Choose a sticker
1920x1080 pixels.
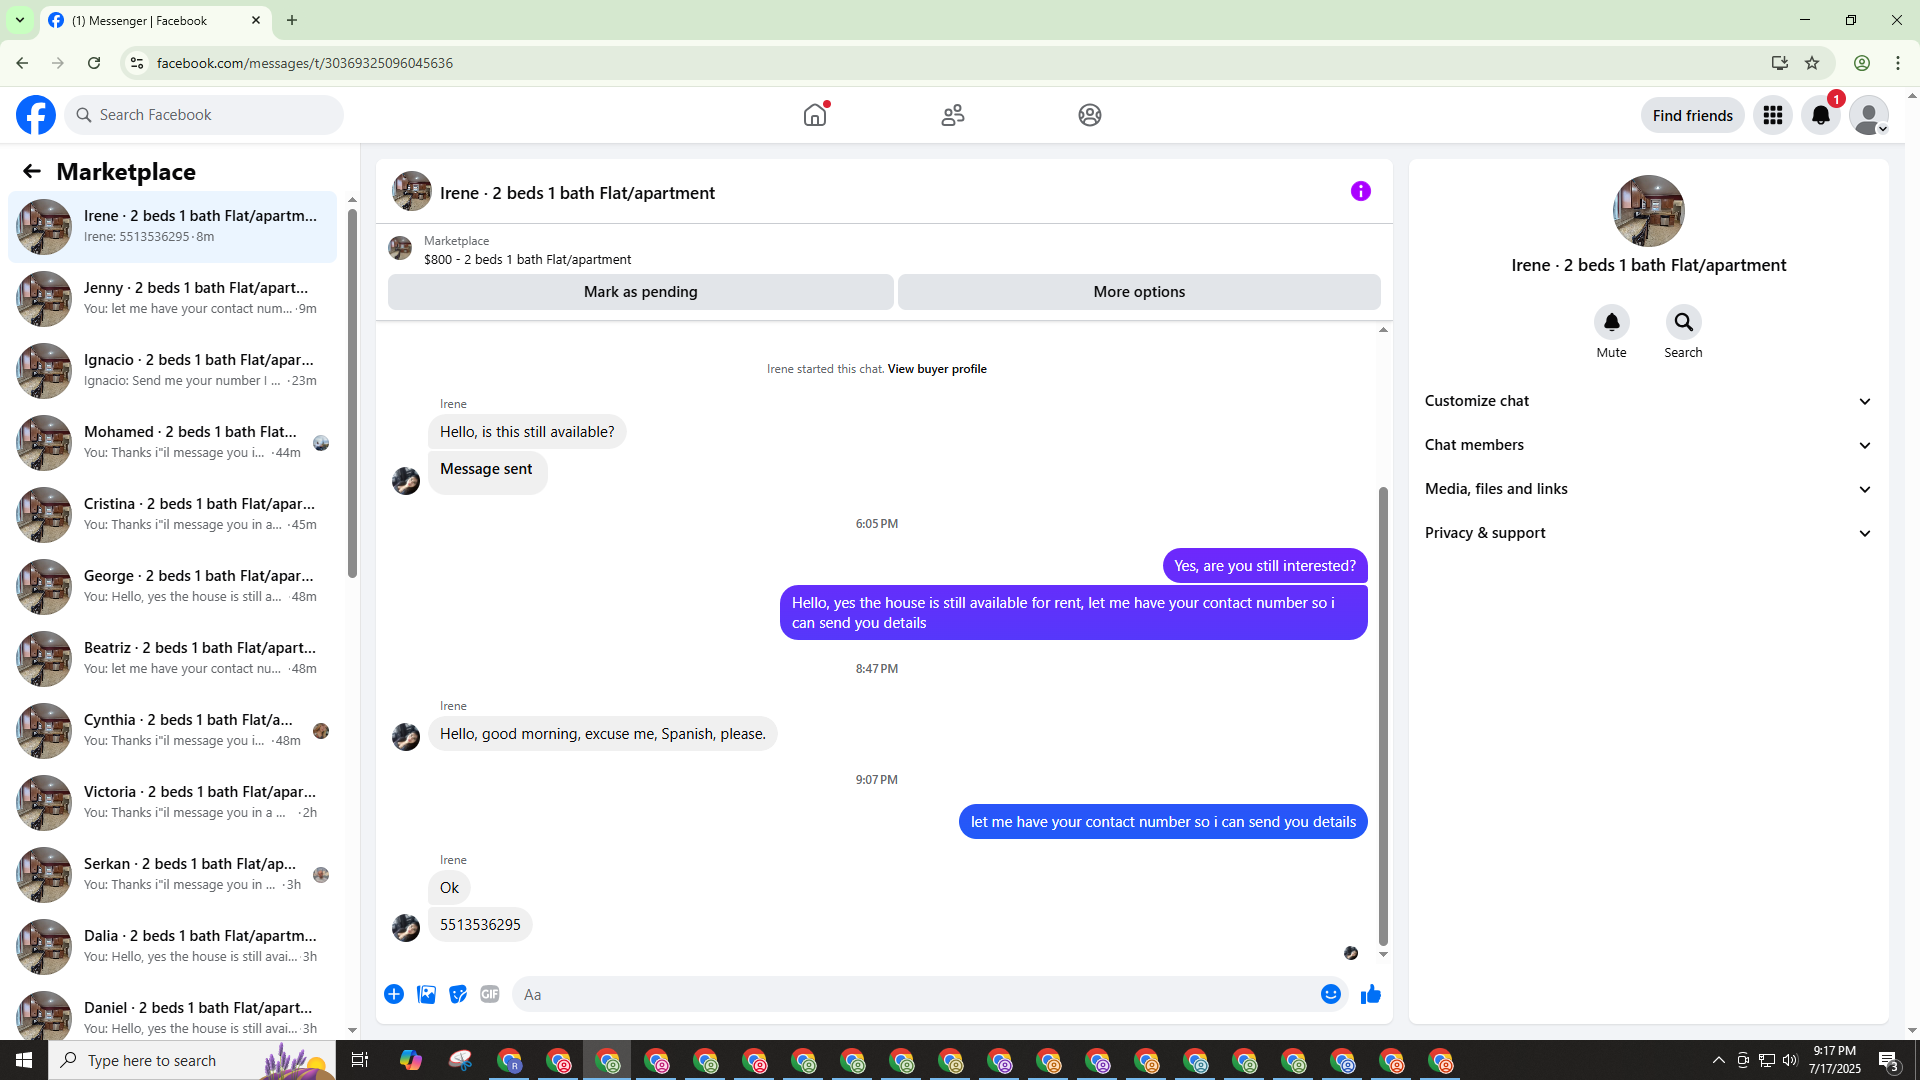pyautogui.click(x=458, y=994)
